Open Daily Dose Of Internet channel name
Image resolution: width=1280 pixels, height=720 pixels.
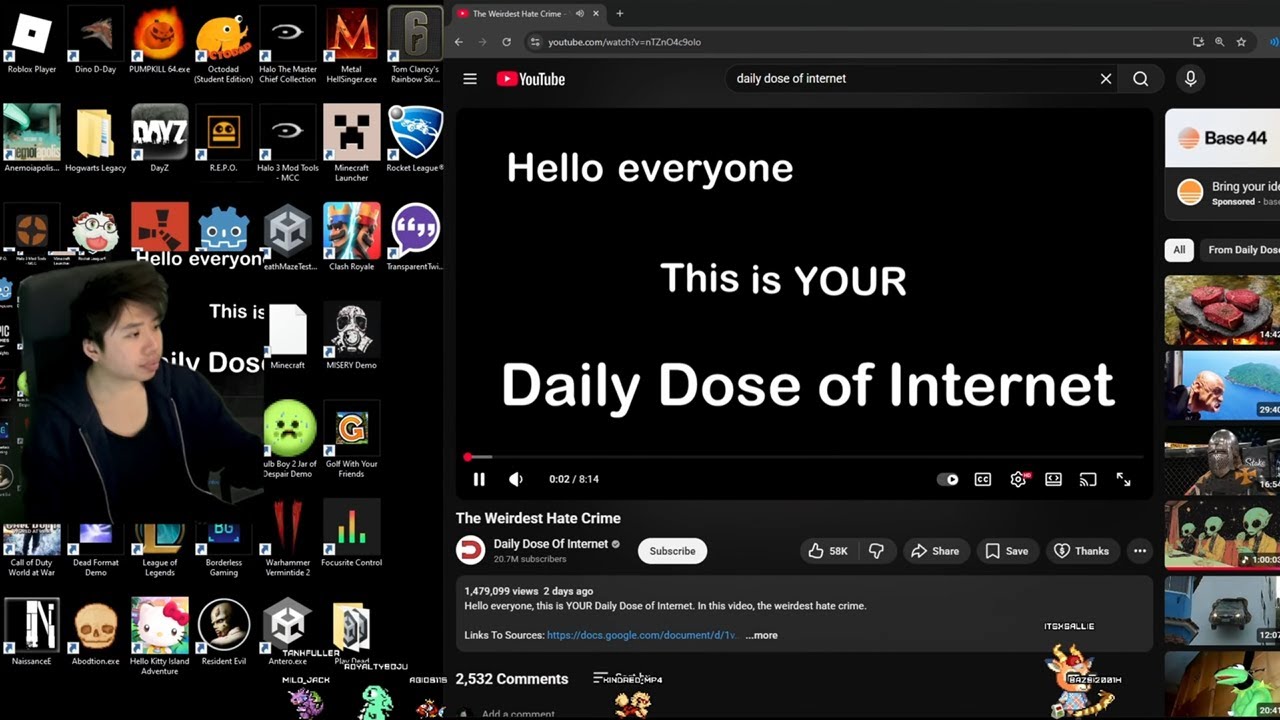tap(550, 544)
